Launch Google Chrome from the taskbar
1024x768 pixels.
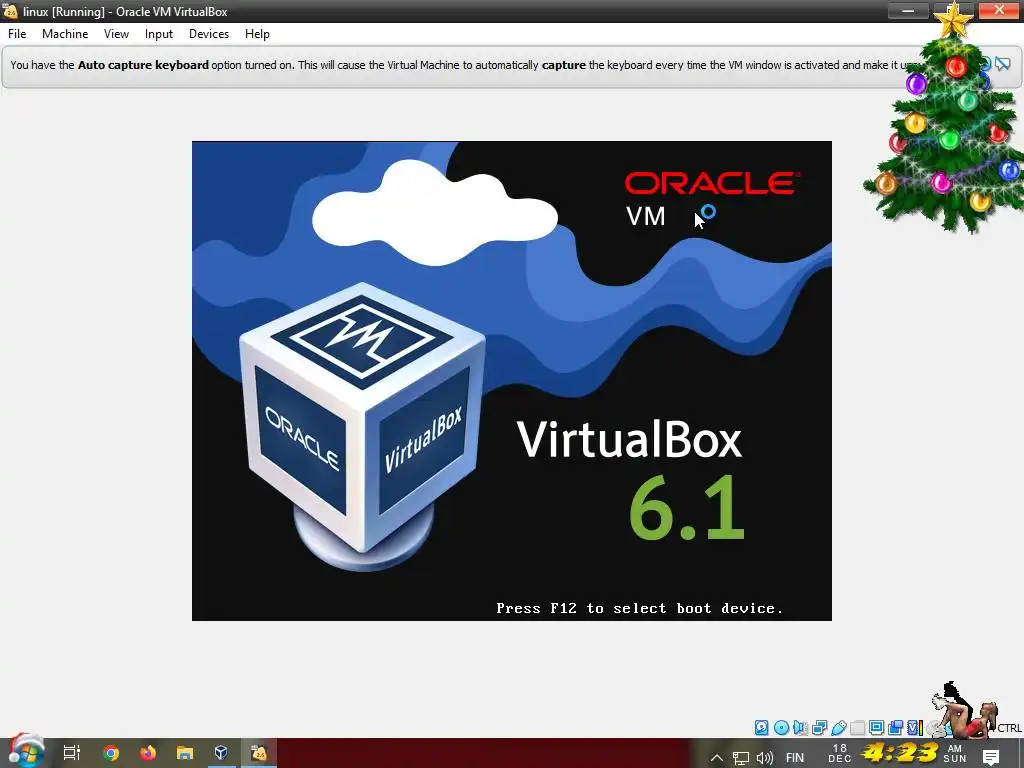(x=111, y=753)
